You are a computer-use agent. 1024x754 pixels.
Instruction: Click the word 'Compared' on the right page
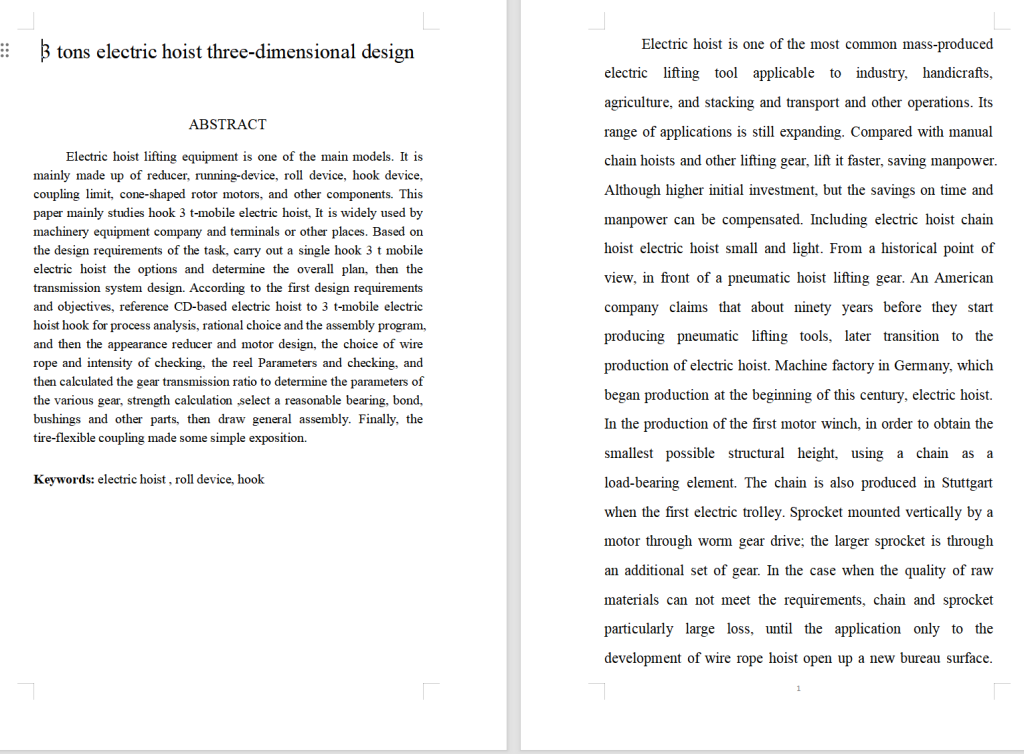[883, 131]
